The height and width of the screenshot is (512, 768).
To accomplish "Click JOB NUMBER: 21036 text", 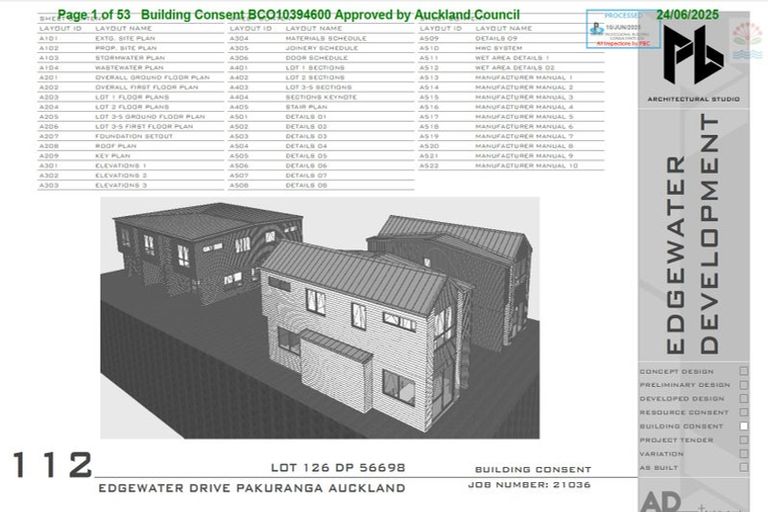I will 529,485.
